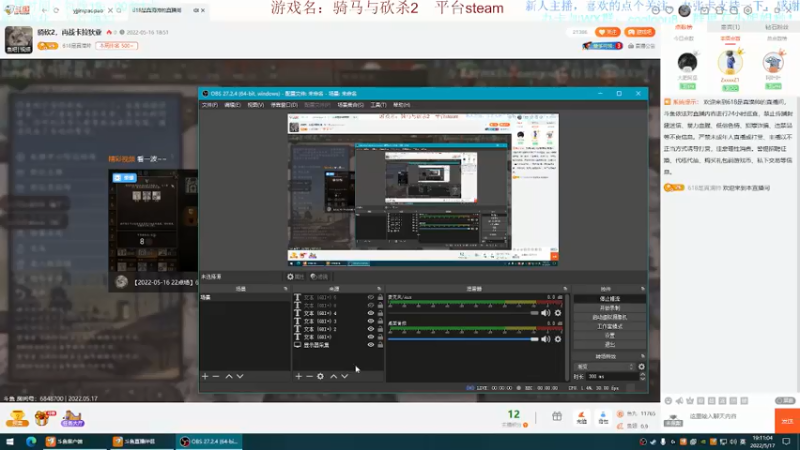
Task: Move scene up in the Scenes panel
Action: tap(229, 377)
